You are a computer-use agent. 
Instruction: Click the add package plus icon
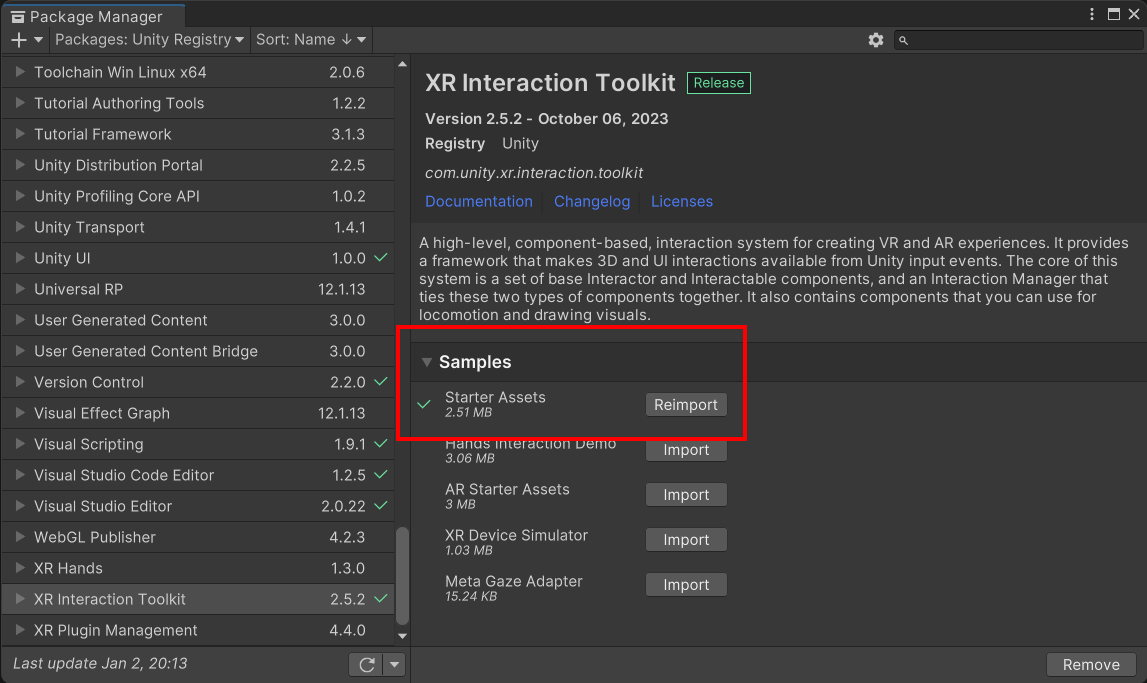coord(19,40)
